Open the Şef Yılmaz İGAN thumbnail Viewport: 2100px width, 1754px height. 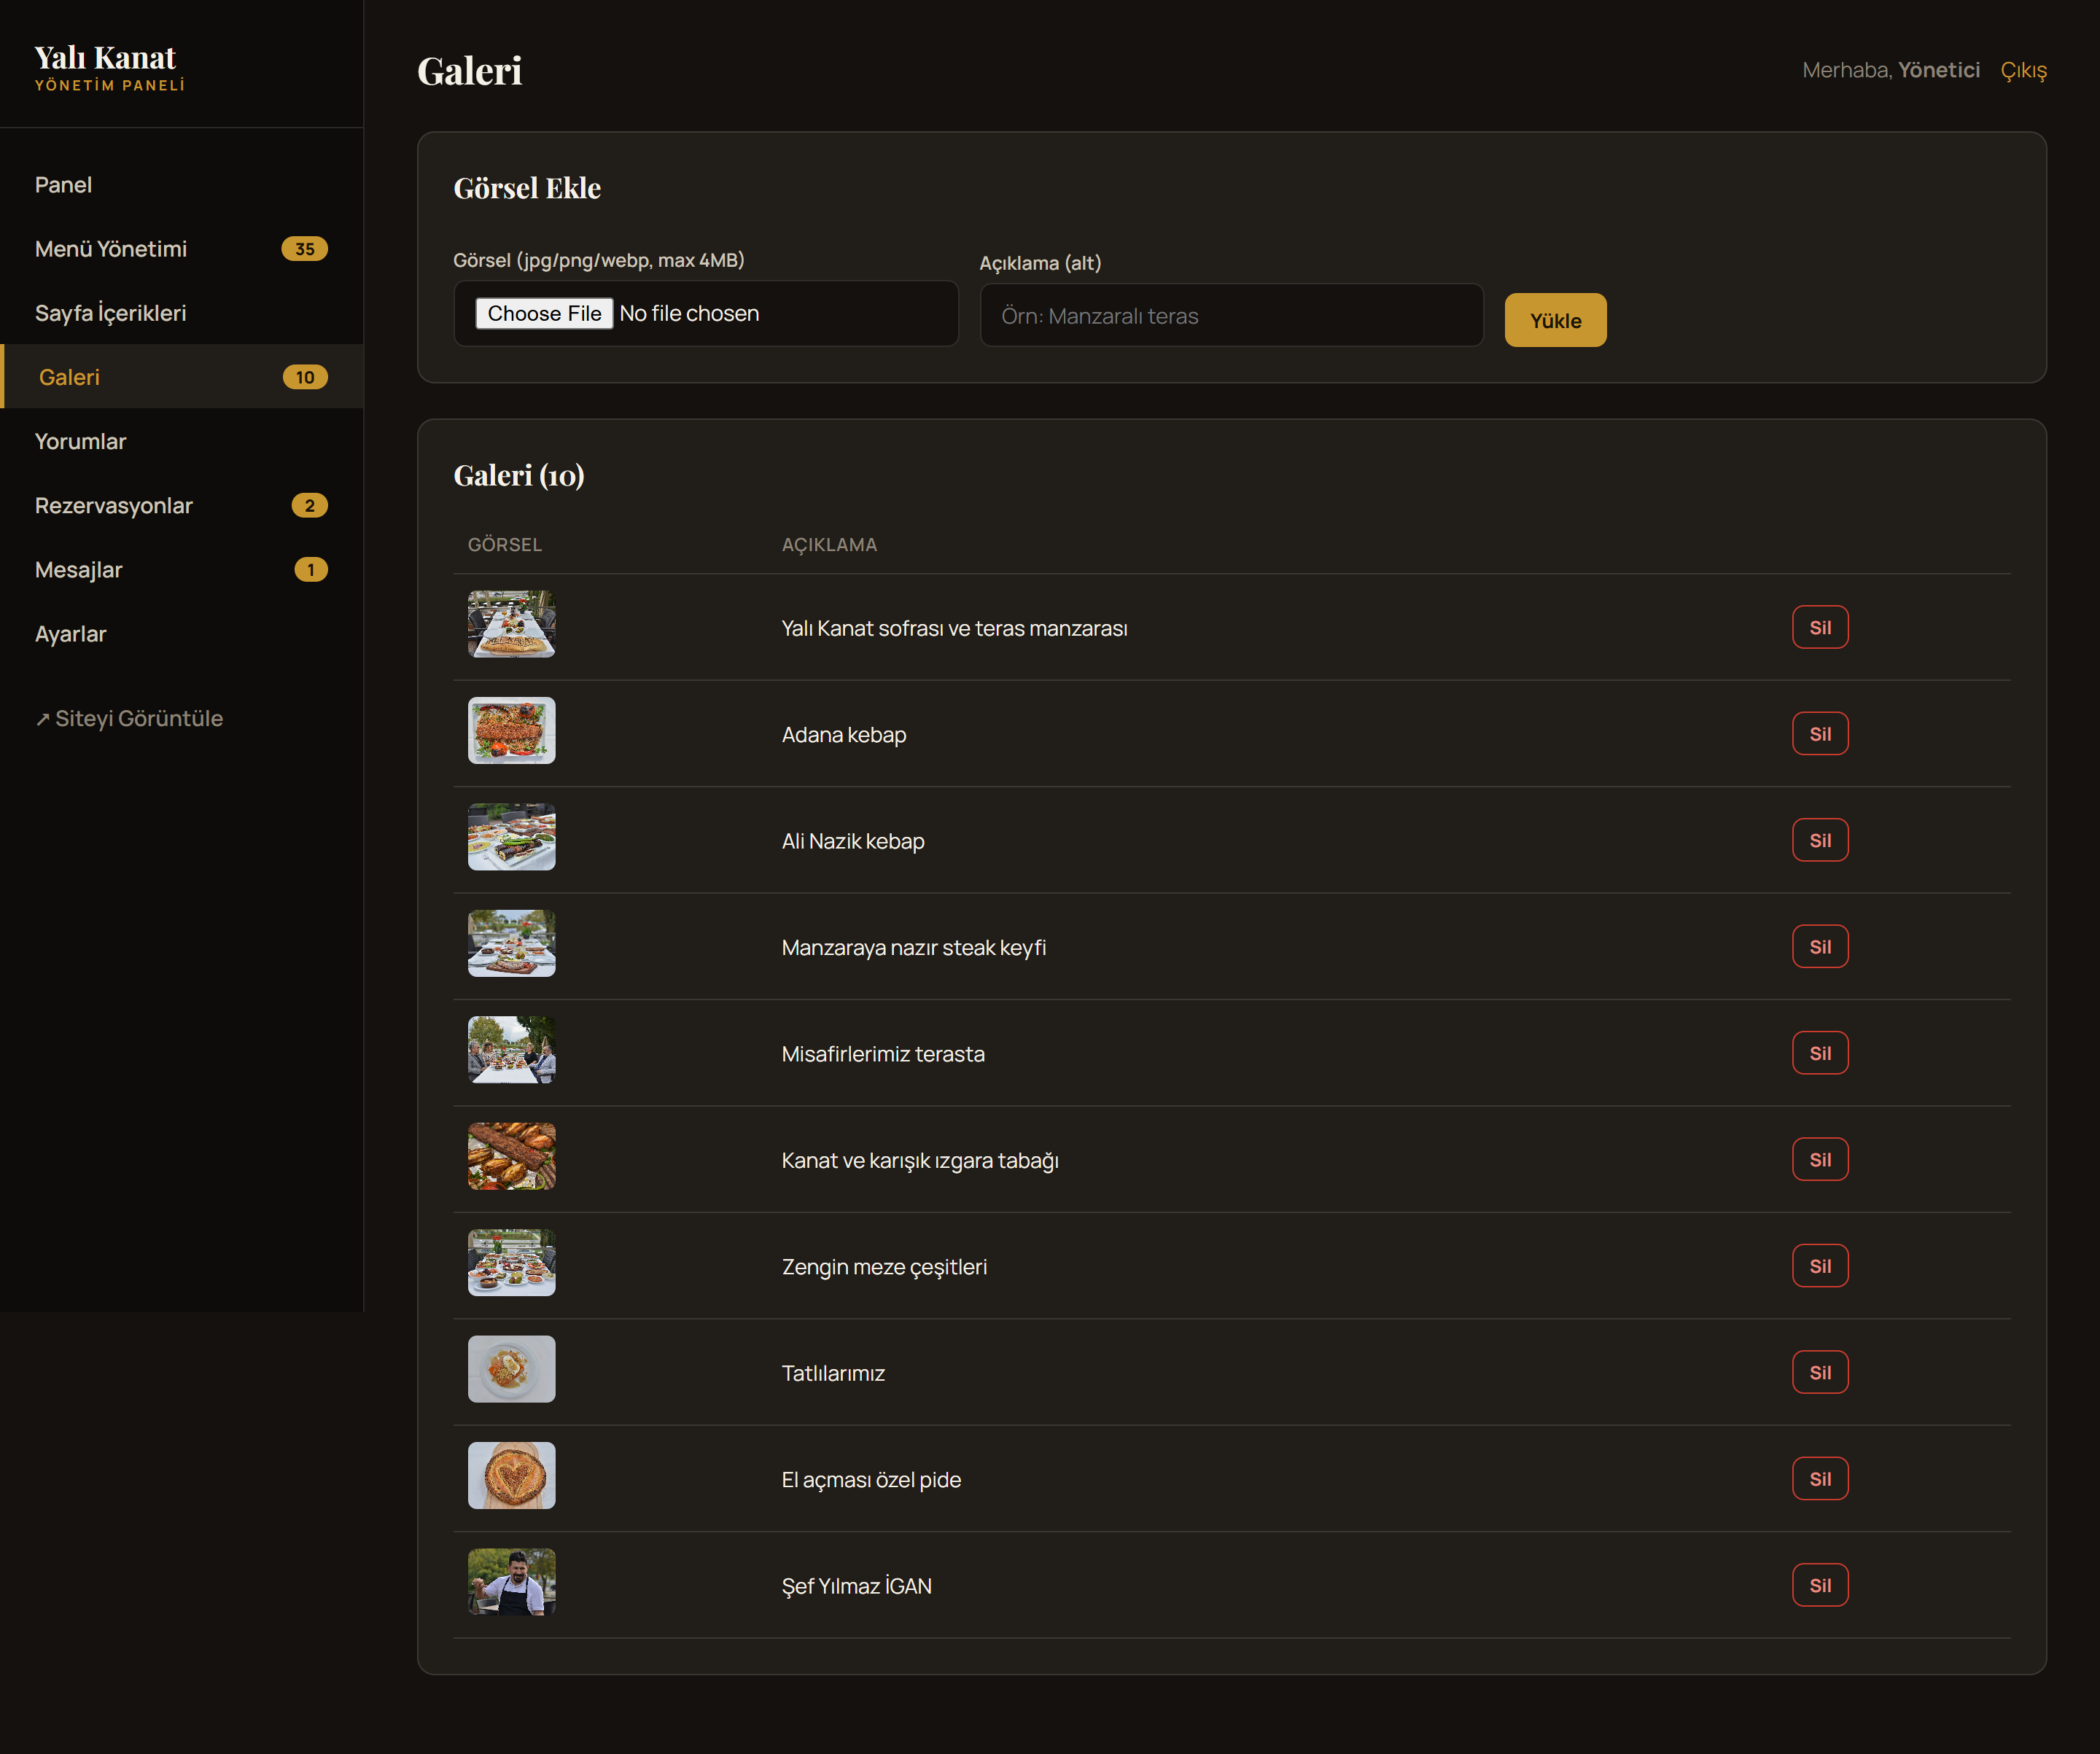[511, 1583]
